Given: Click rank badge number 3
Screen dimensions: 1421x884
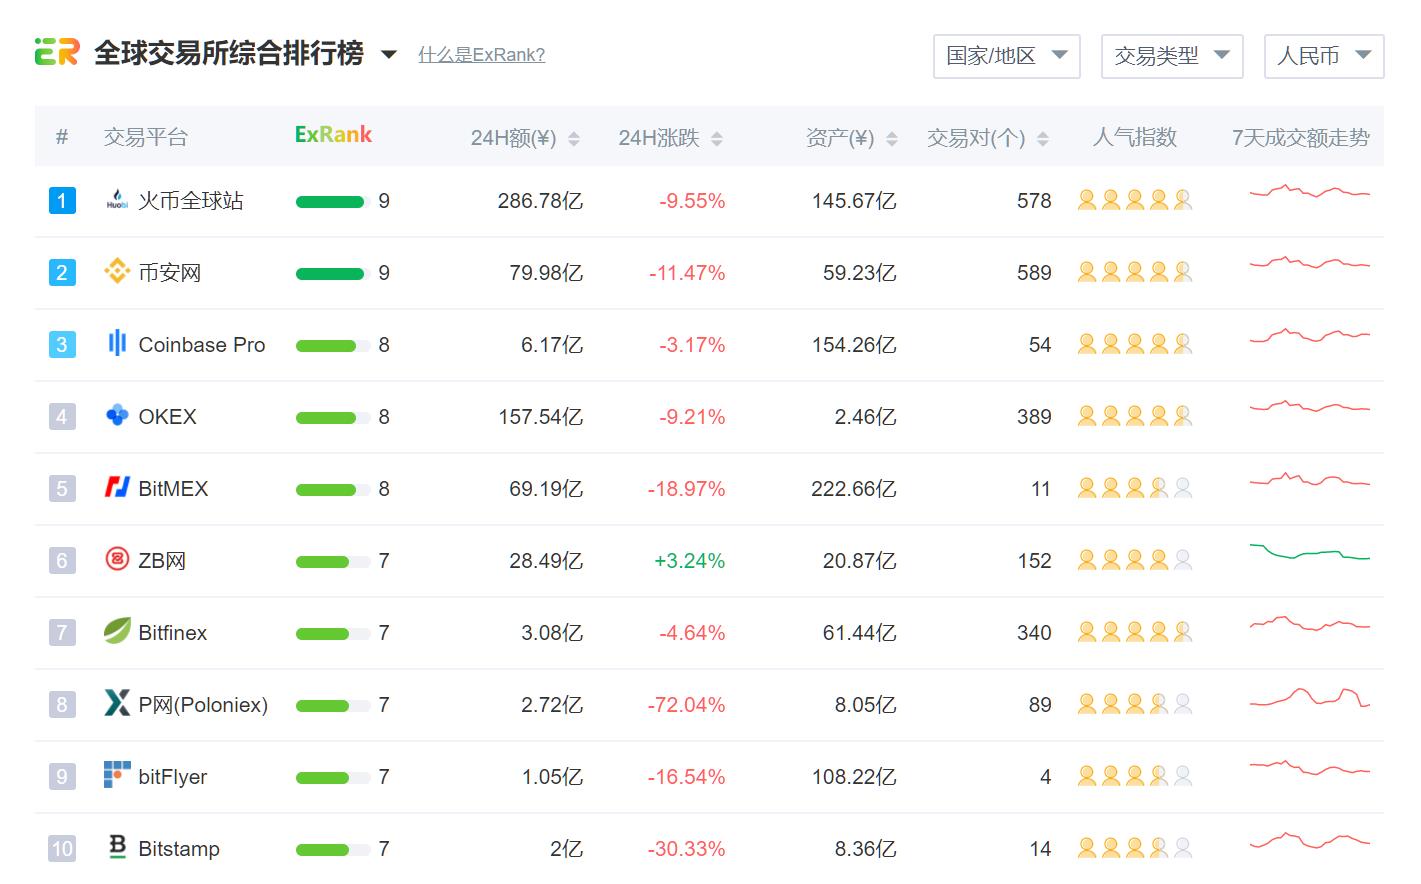Looking at the screenshot, I should point(62,345).
